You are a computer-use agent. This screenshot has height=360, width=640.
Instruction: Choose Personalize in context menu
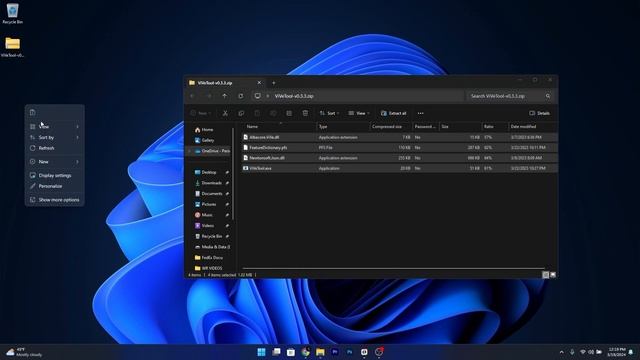click(54, 186)
